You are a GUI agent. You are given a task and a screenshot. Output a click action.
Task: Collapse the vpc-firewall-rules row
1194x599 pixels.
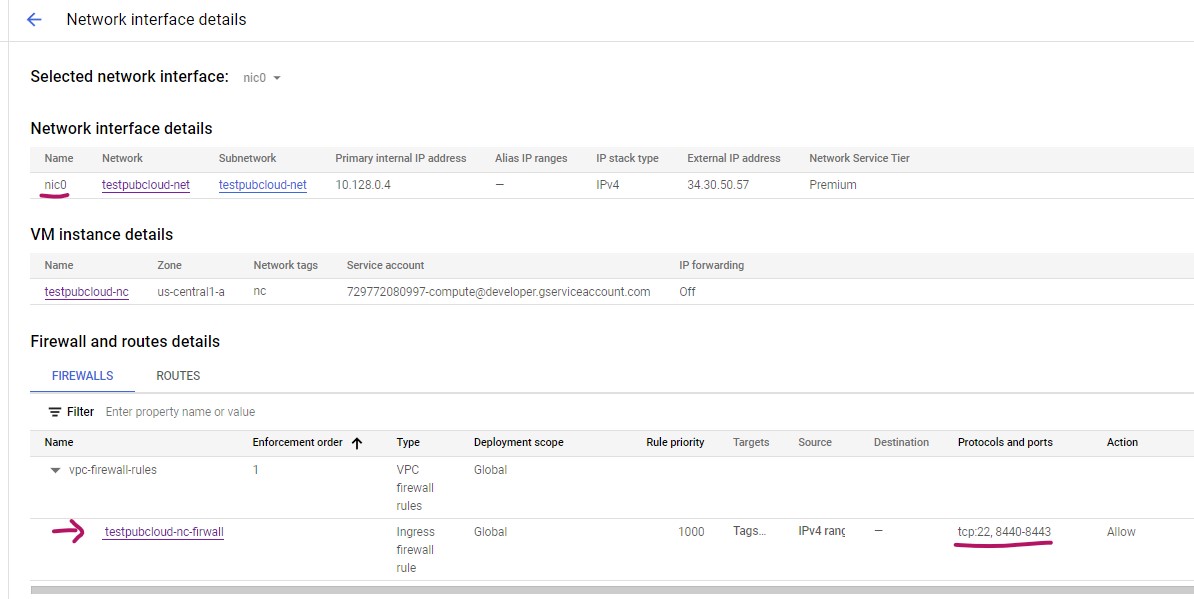56,470
